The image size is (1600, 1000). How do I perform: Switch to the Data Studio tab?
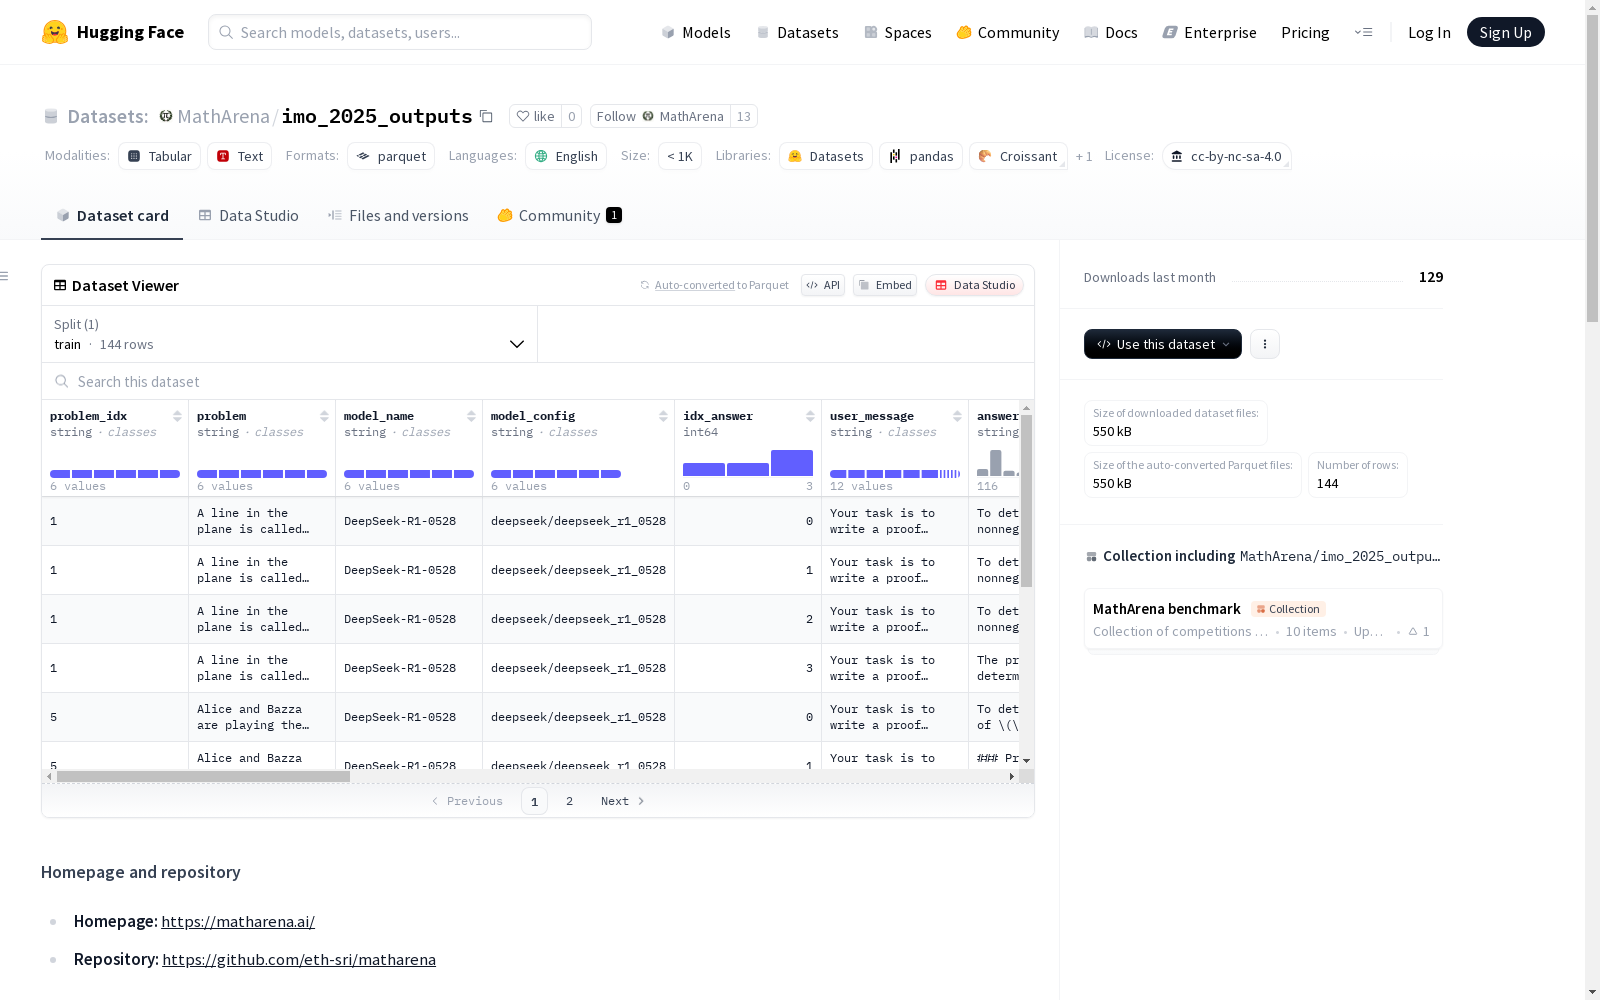click(x=248, y=216)
